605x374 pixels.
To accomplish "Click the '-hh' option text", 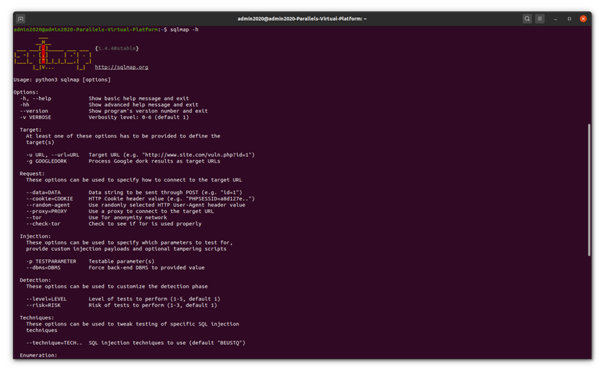I will click(25, 105).
